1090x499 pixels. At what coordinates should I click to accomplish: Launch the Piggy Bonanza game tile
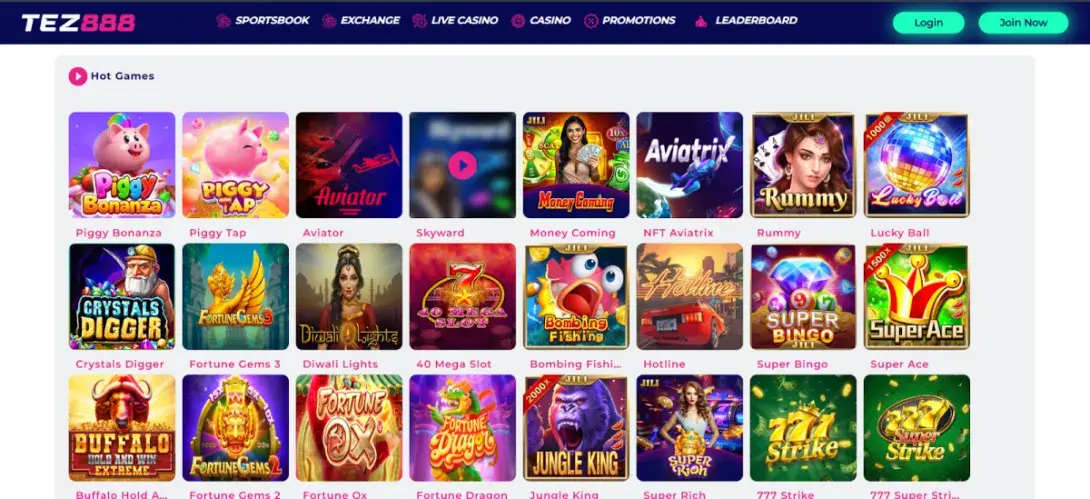coord(122,165)
